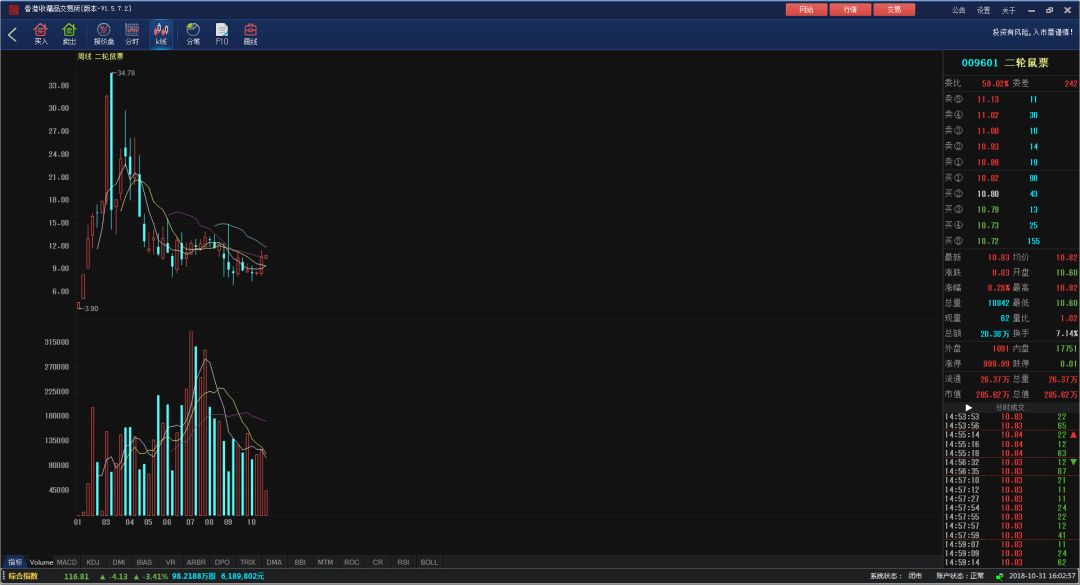Switch to the DMA indicator tab
Screen dimensions: 1080x585
tap(274, 562)
